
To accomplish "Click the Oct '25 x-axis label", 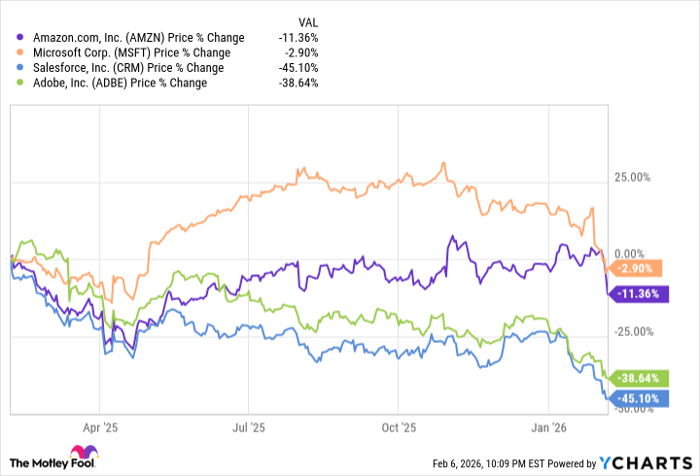I will coord(398,424).
